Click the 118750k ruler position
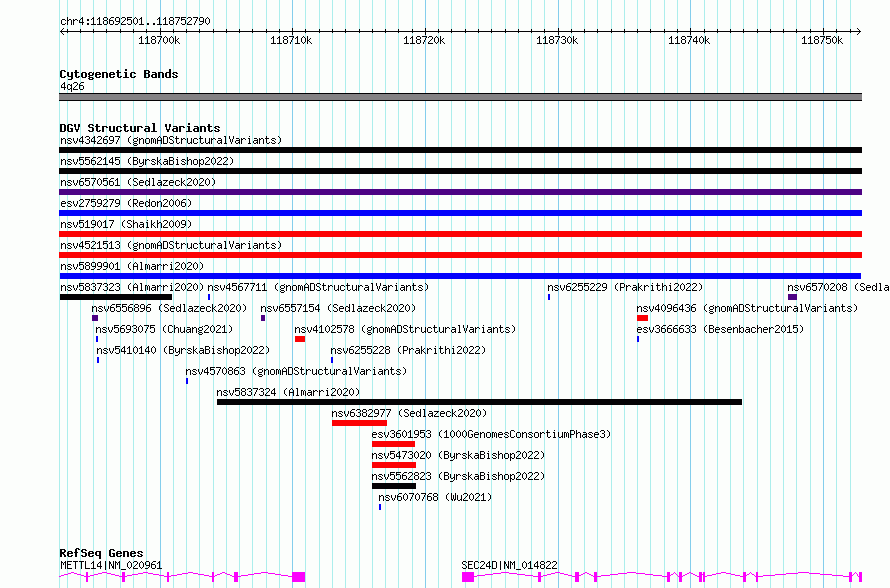This screenshot has width=890, height=588. point(822,40)
